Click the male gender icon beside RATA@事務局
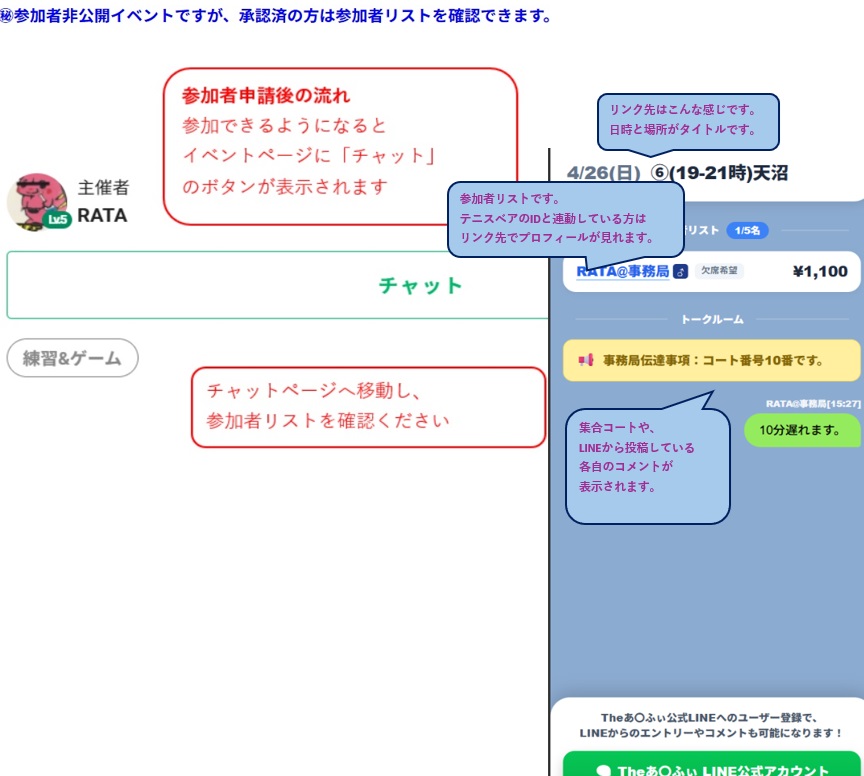Screen dimensions: 864x776 point(681,271)
